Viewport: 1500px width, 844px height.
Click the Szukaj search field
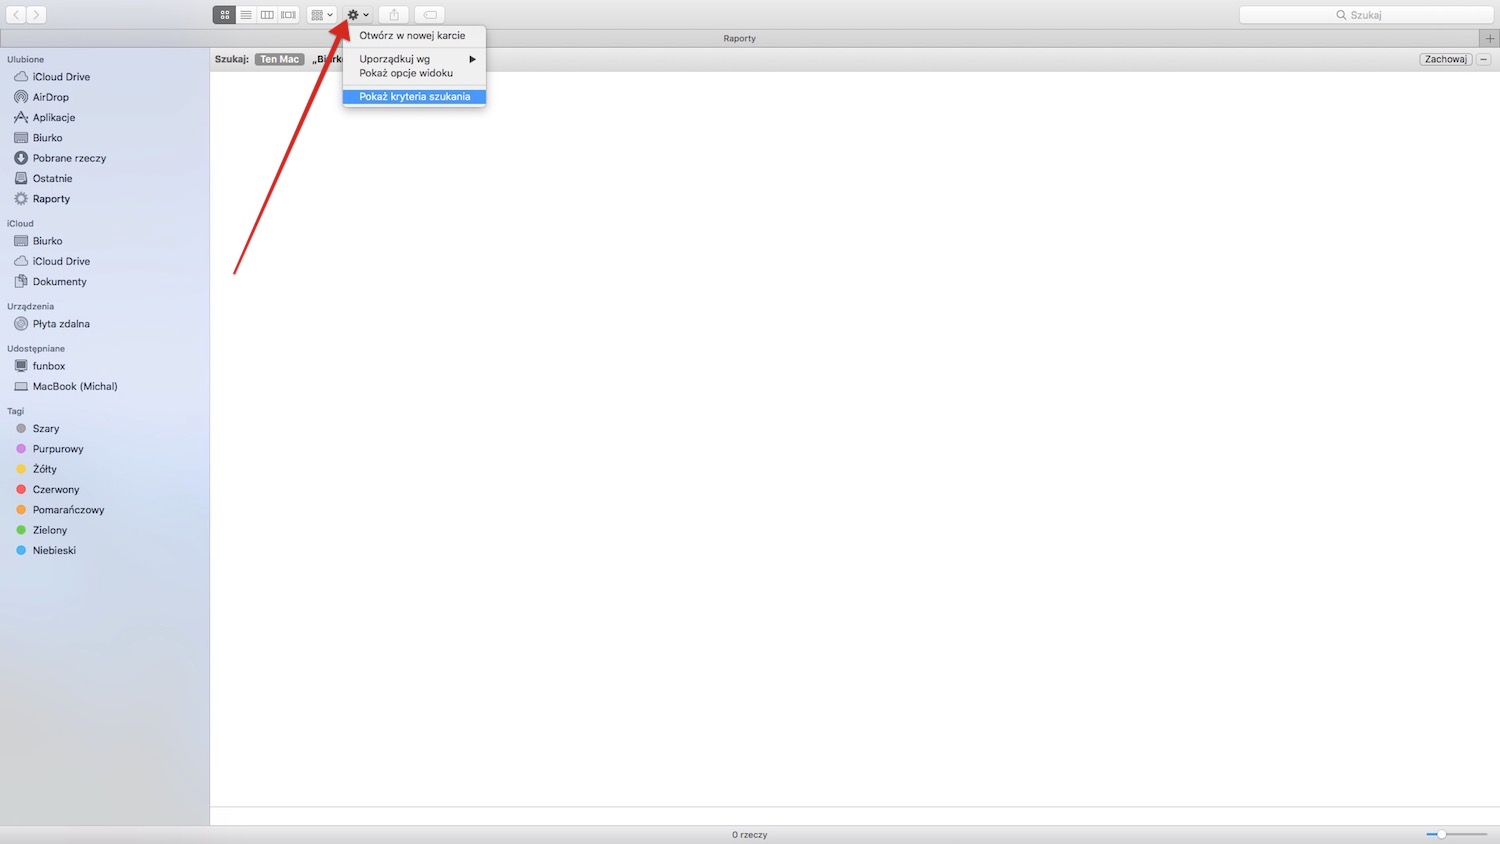[1365, 15]
